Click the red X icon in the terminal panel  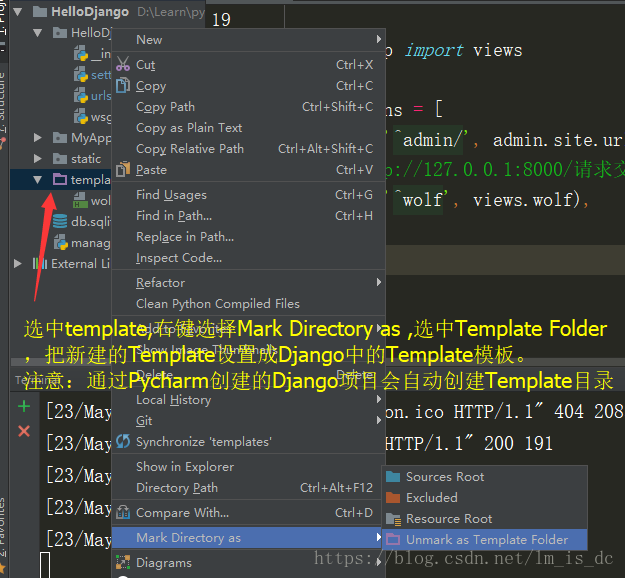tap(24, 431)
